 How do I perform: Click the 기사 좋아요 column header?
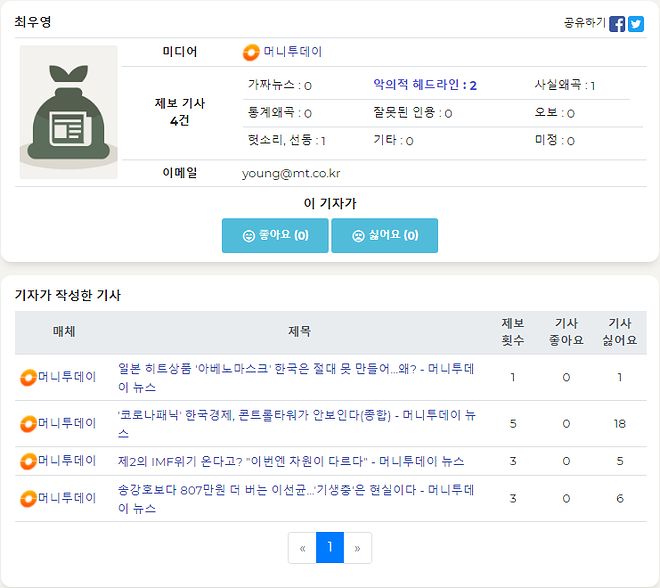tap(566, 332)
